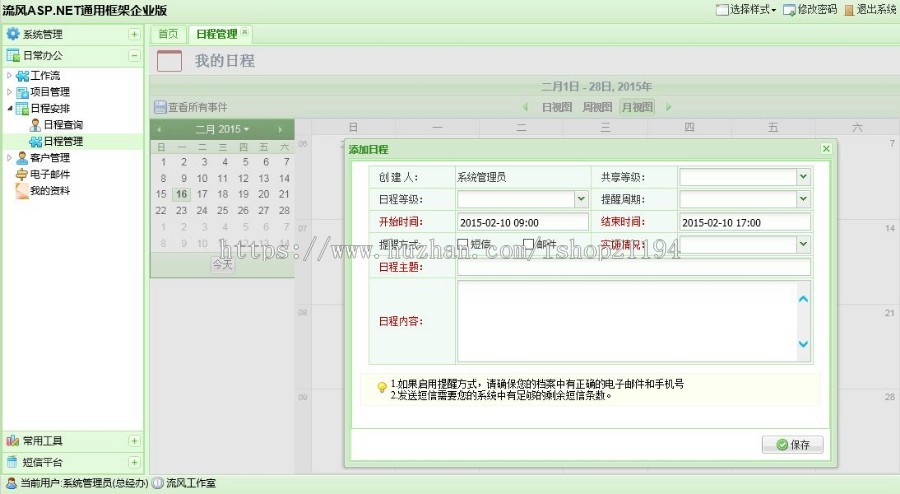Viewport: 900px width, 494px height.
Task: Click the 日程管理 puzzle icon
Action: click(36, 141)
